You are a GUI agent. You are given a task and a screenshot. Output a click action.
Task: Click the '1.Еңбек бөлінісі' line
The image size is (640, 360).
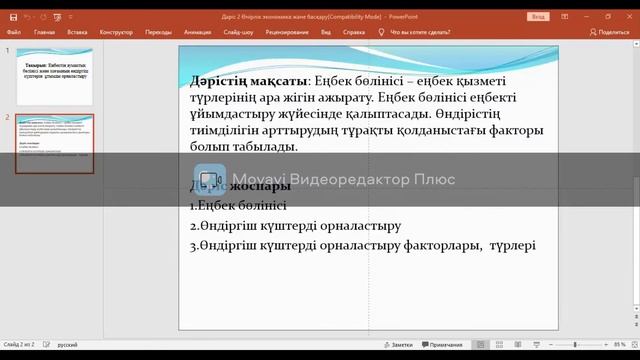click(x=238, y=205)
